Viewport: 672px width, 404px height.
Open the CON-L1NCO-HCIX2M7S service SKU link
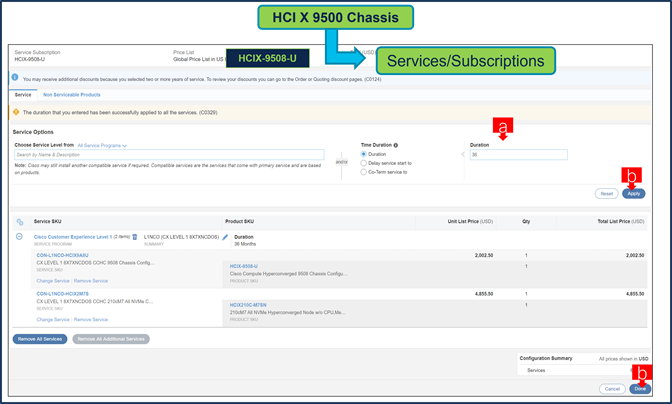[63, 294]
